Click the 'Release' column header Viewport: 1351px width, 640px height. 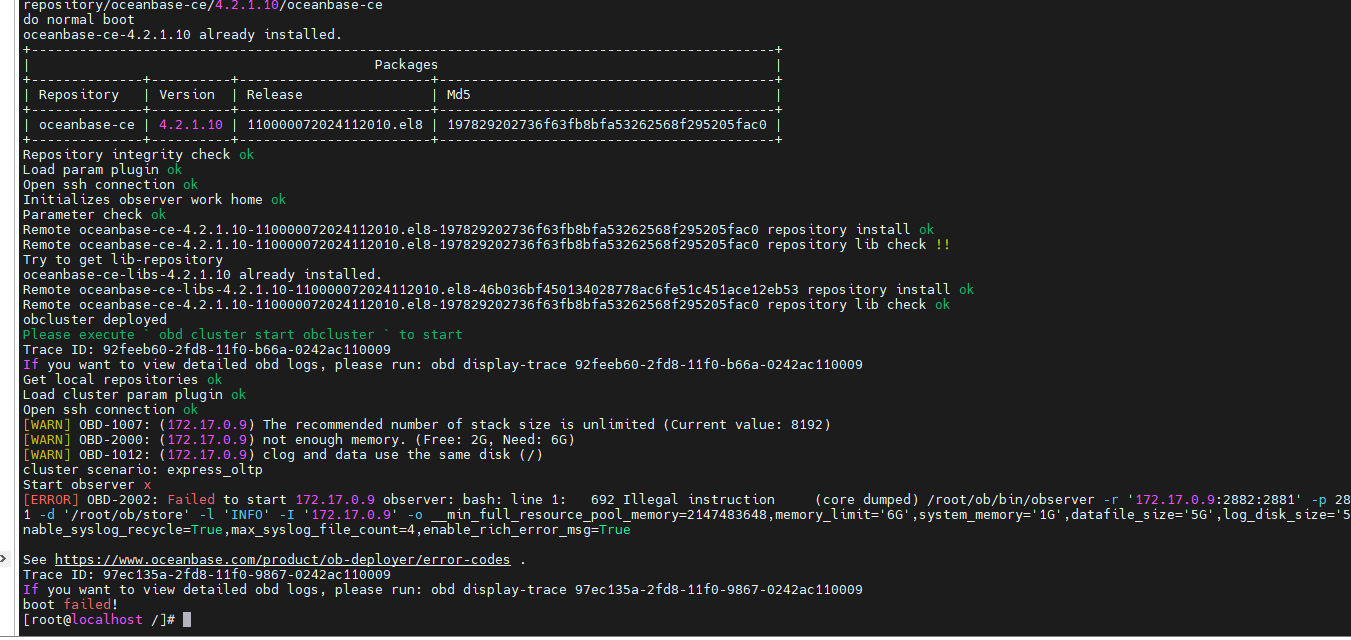click(274, 95)
